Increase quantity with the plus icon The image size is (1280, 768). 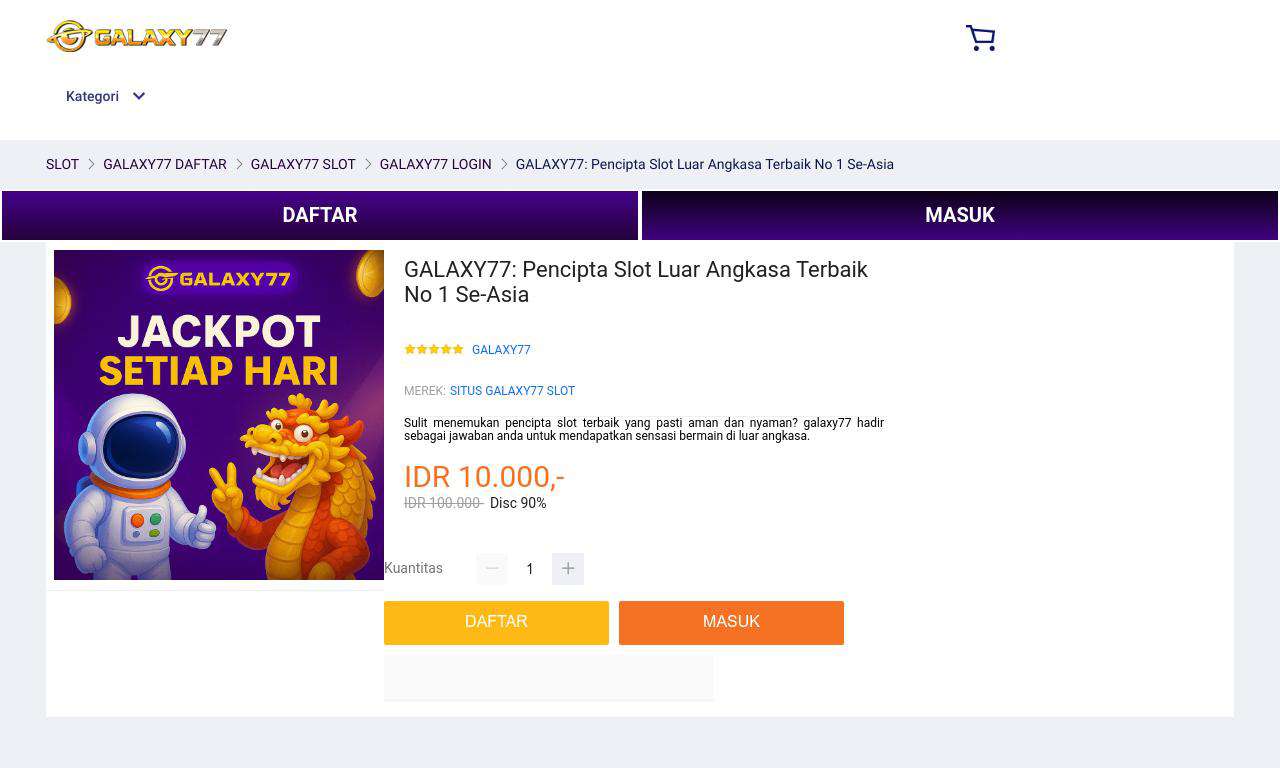[568, 569]
